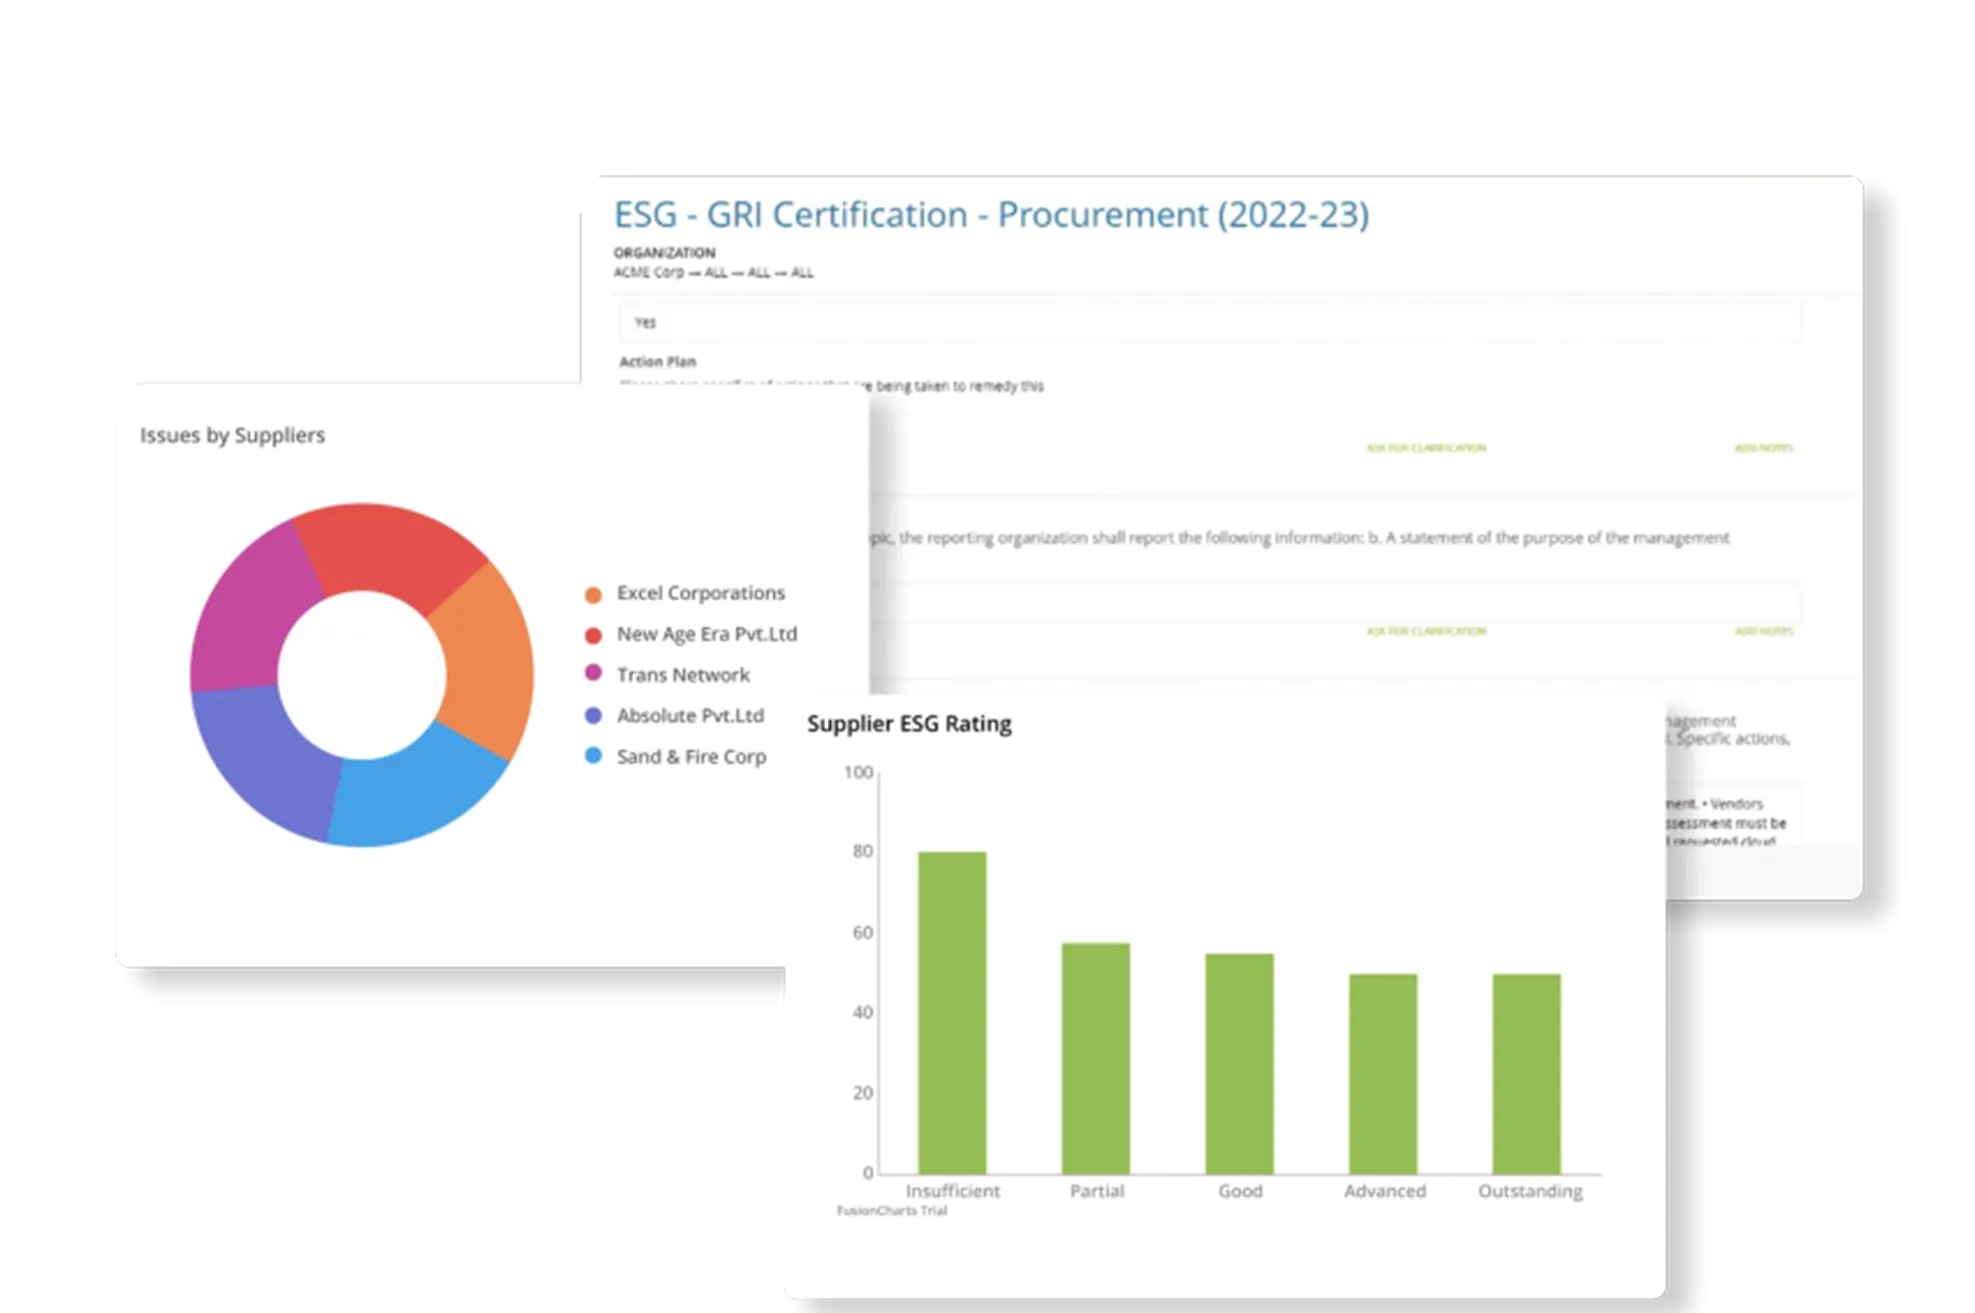Click the red New Age Era legend dot
This screenshot has width=1975, height=1313.
[593, 635]
